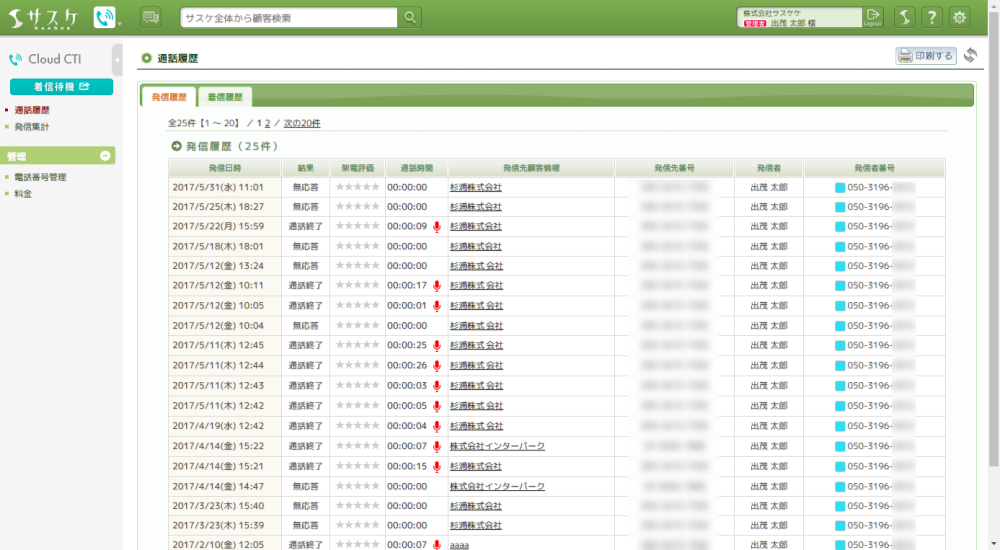Click the Logout icon
The width and height of the screenshot is (1000, 550).
pyautogui.click(x=873, y=17)
